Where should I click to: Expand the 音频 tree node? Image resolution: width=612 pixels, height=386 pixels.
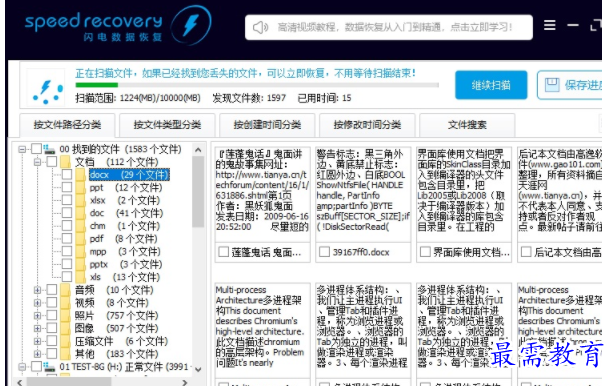coord(37,290)
